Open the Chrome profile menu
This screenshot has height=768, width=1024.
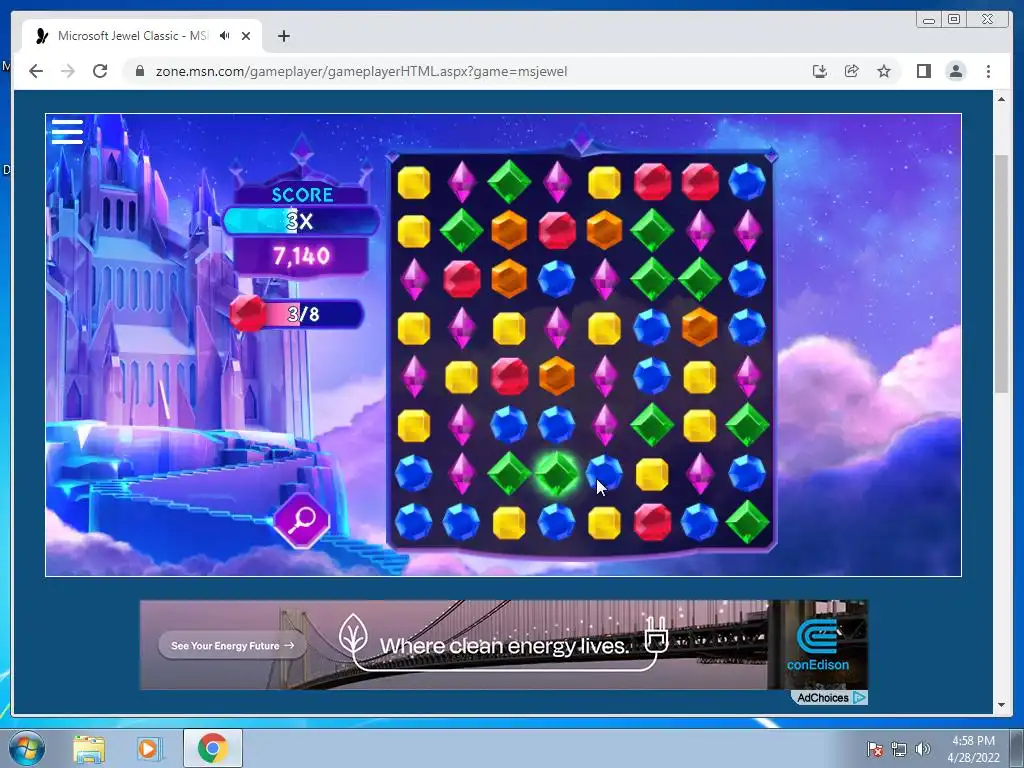pos(955,71)
